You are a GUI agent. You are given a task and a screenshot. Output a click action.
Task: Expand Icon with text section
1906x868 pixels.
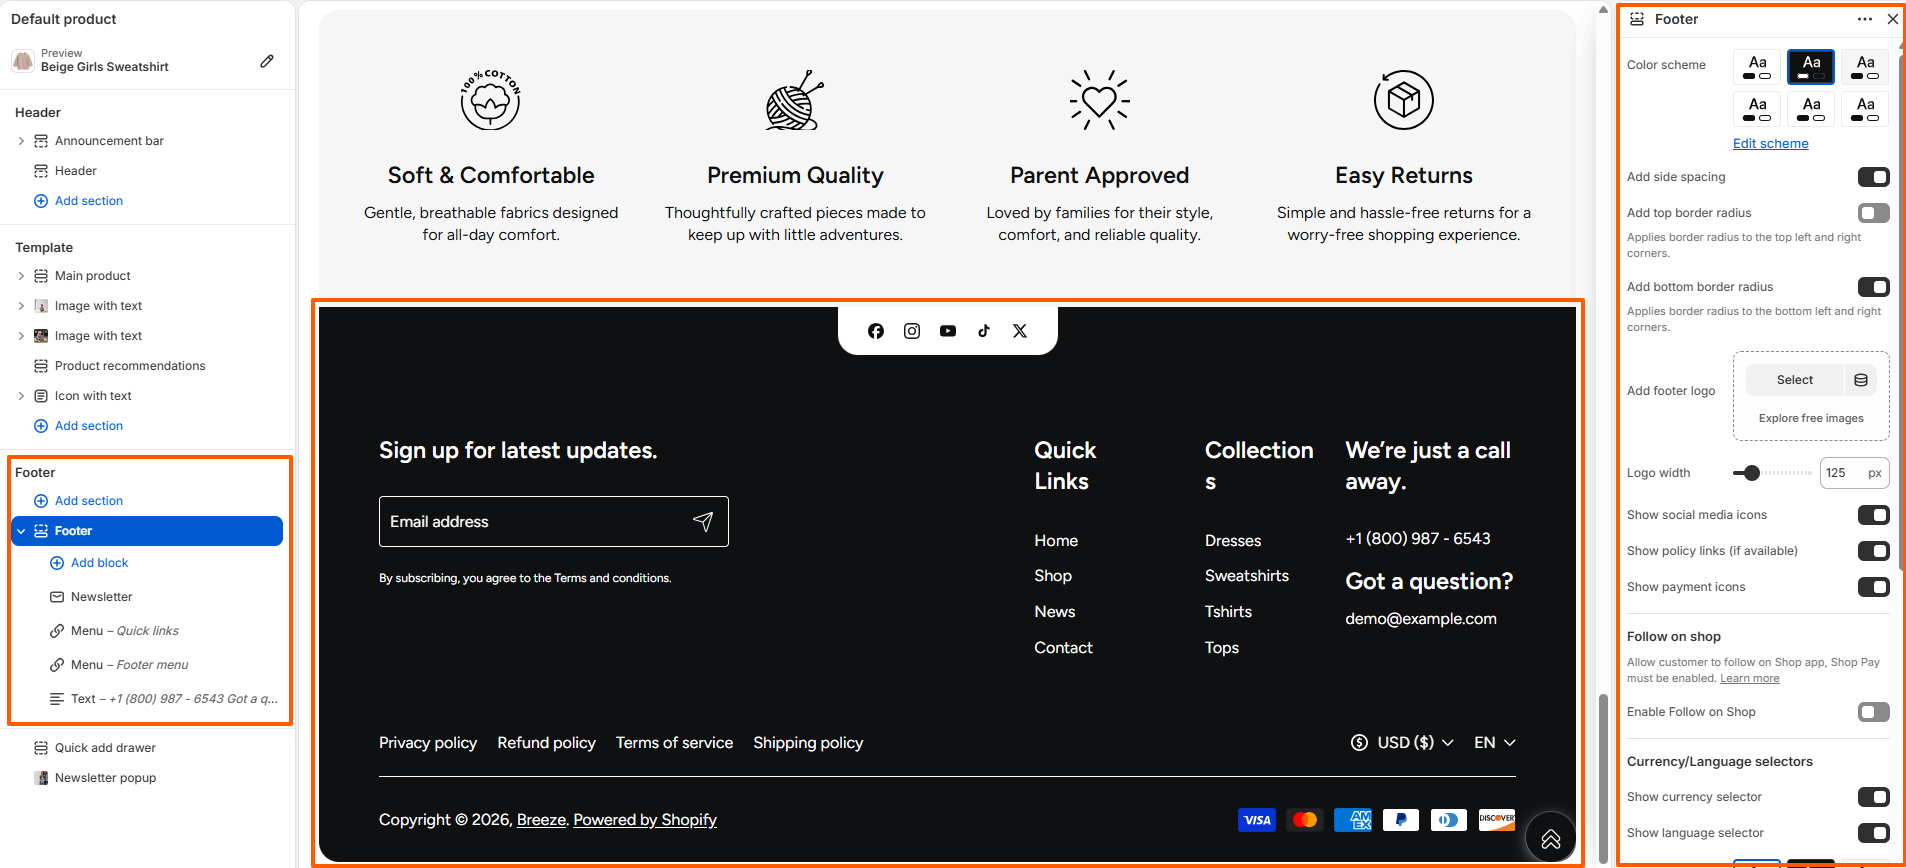click(21, 396)
